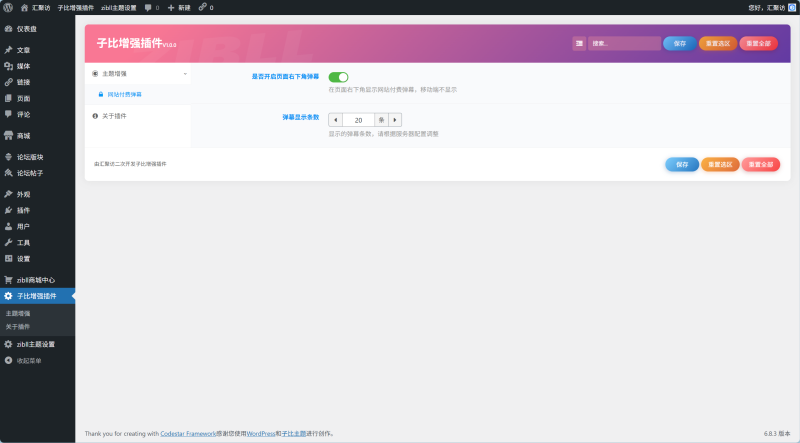
Task: Open the comments bubble in admin bar
Action: point(152,7)
